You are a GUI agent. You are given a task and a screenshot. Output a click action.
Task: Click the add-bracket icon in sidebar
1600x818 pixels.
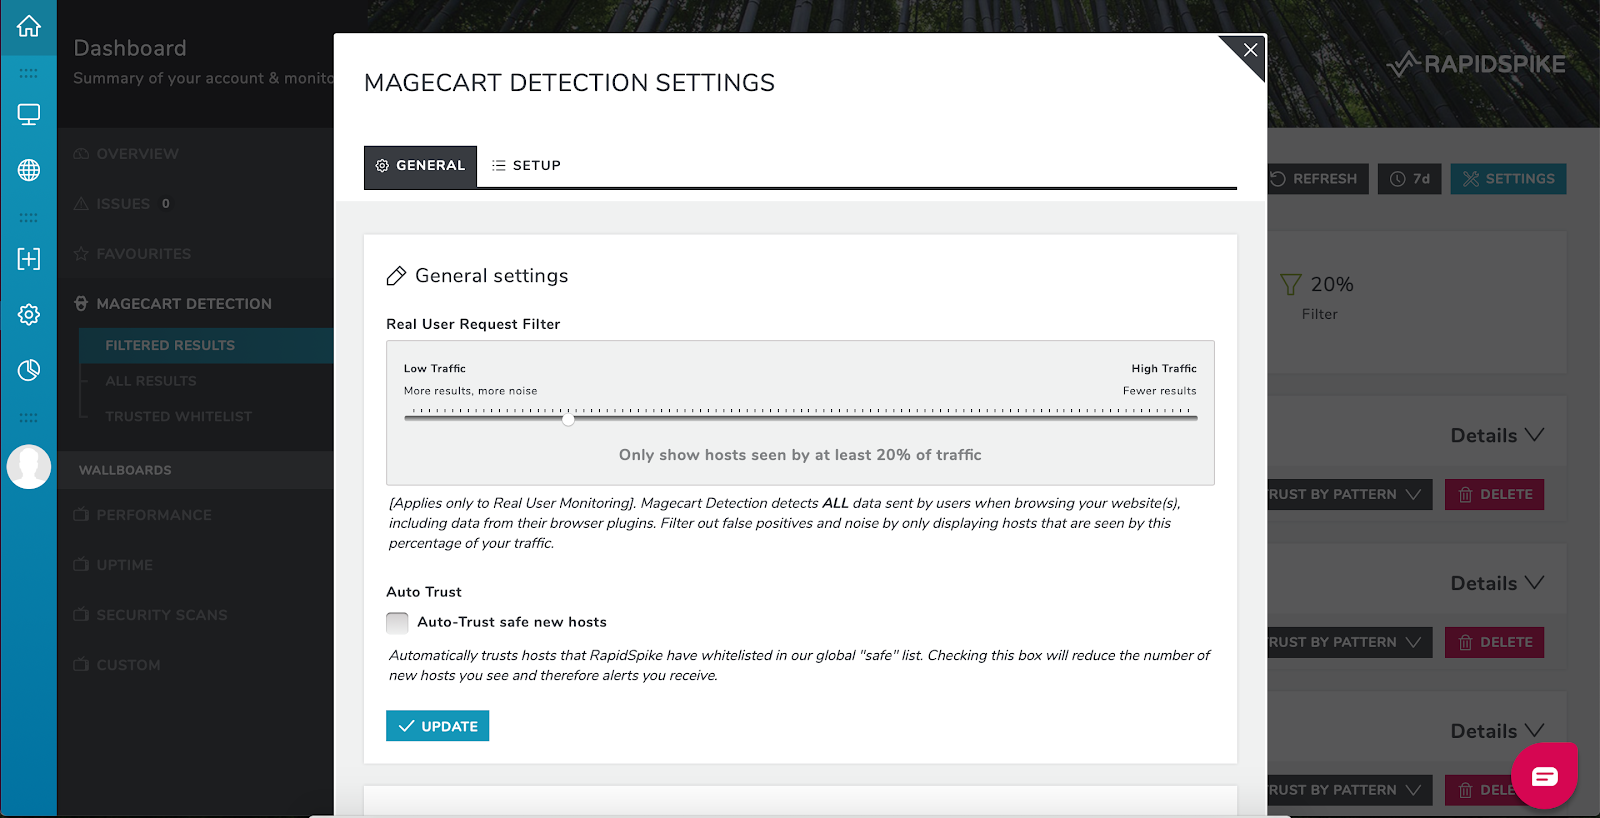click(29, 259)
